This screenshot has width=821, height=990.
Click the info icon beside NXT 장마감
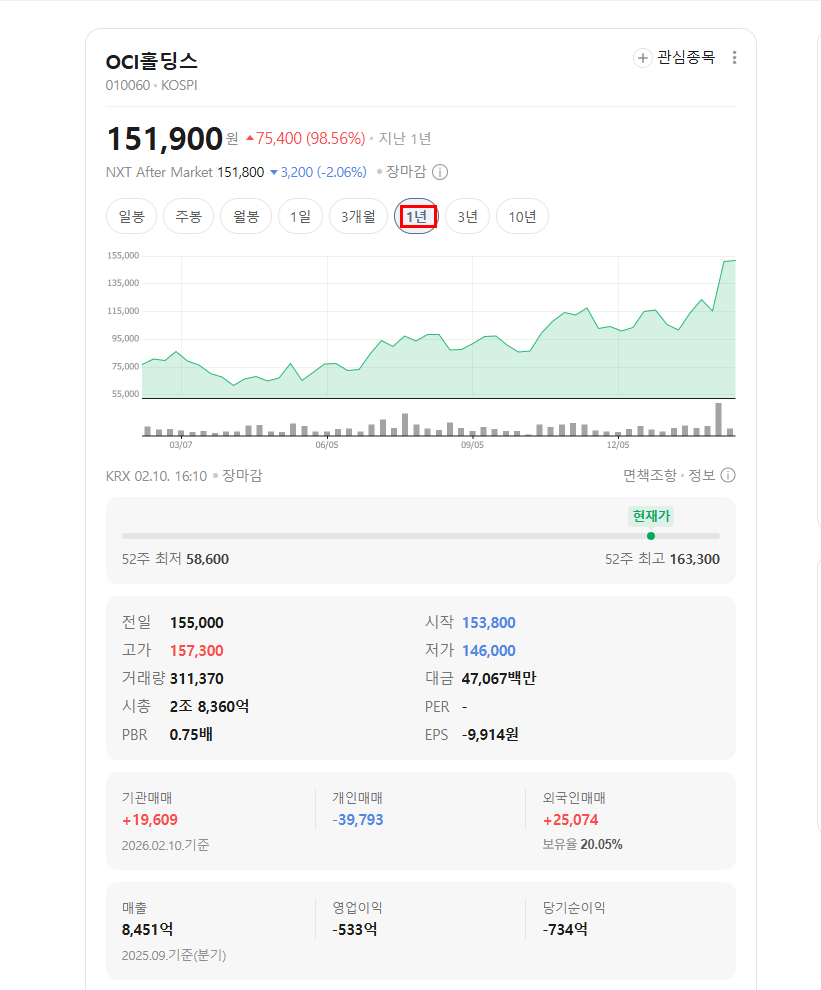point(440,172)
